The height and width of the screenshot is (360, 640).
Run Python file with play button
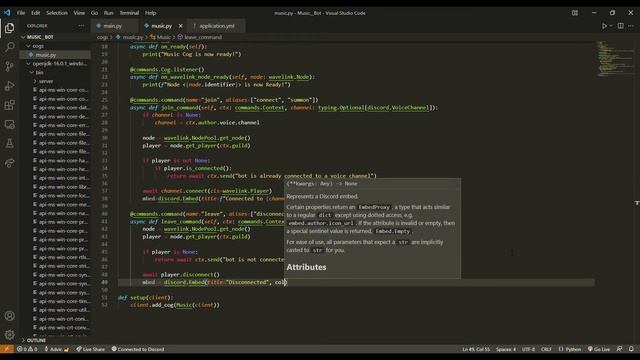604,26
